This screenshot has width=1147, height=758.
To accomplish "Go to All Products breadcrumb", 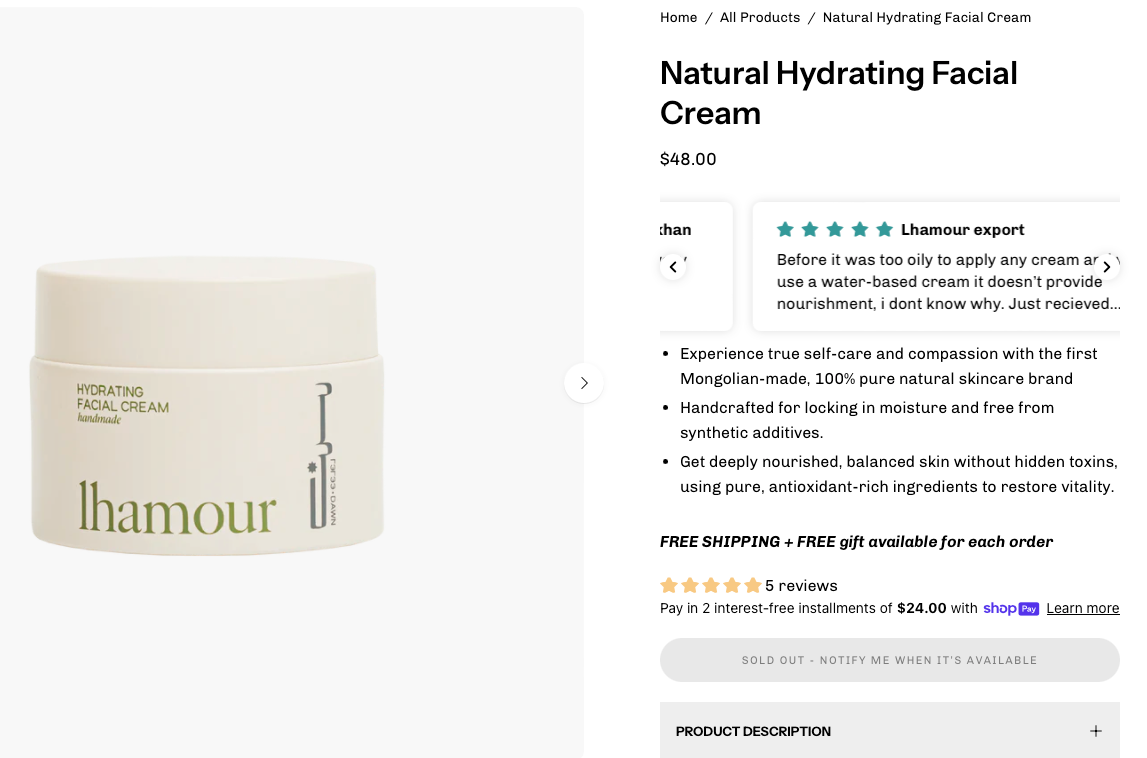I will pos(759,18).
